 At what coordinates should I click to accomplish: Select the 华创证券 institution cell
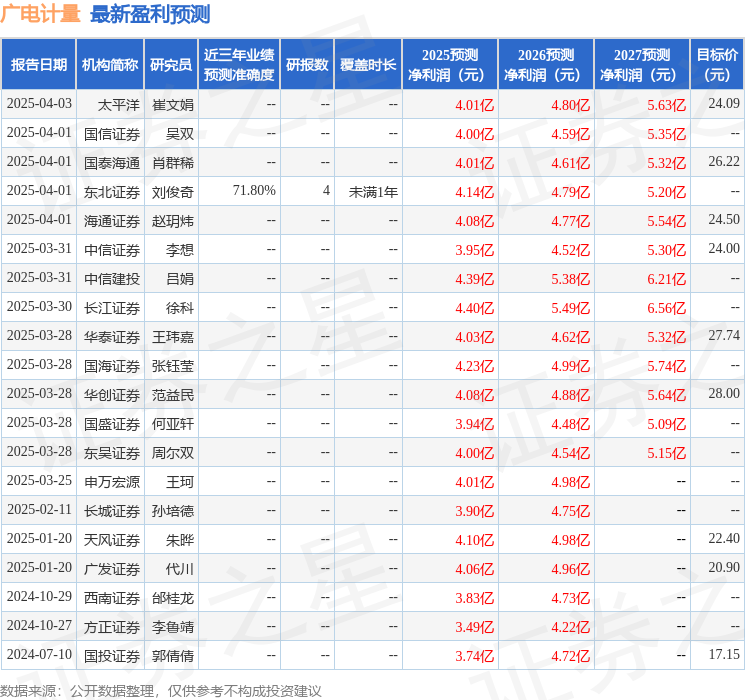[x=112, y=395]
